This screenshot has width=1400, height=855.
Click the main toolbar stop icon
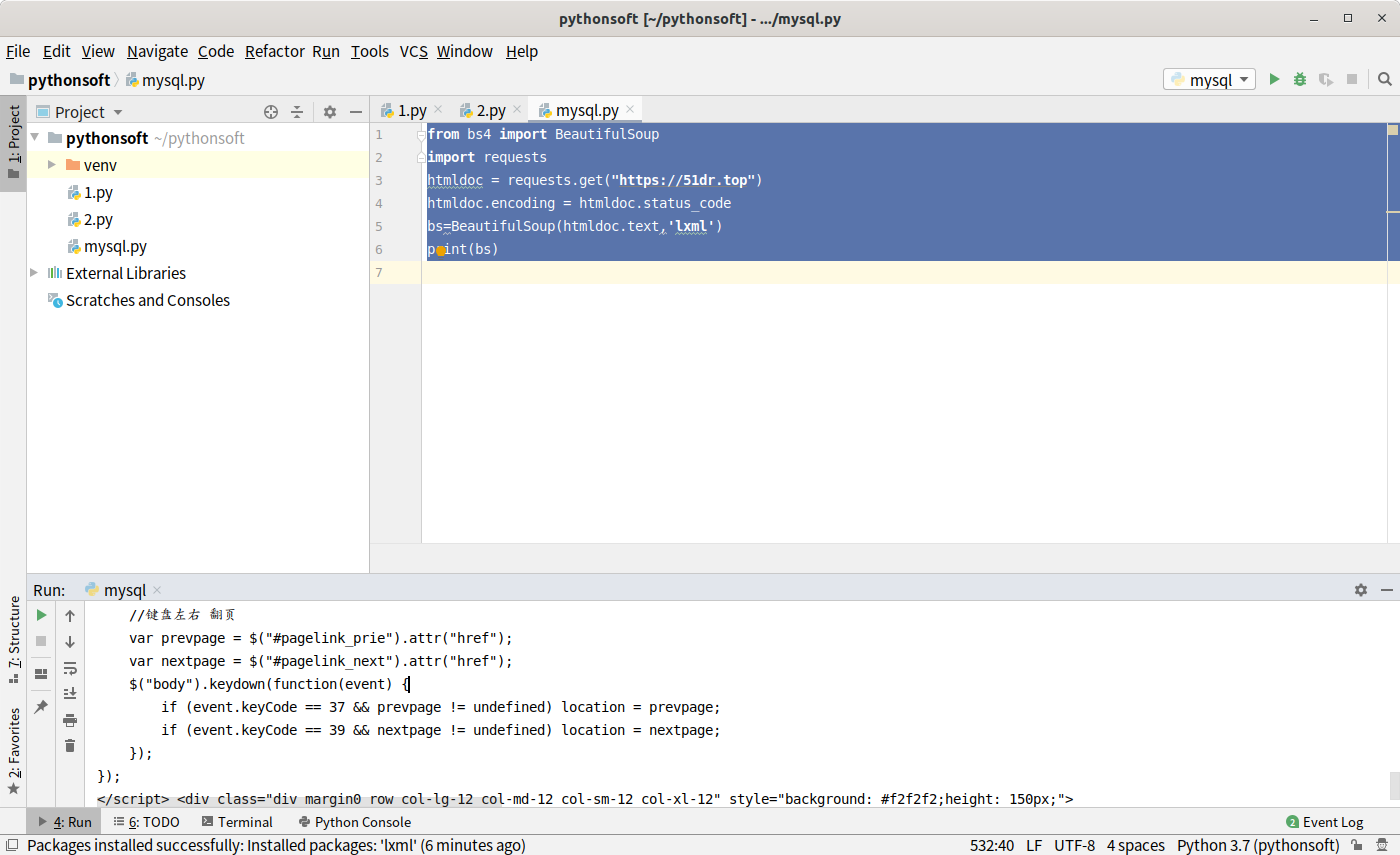pos(1352,79)
